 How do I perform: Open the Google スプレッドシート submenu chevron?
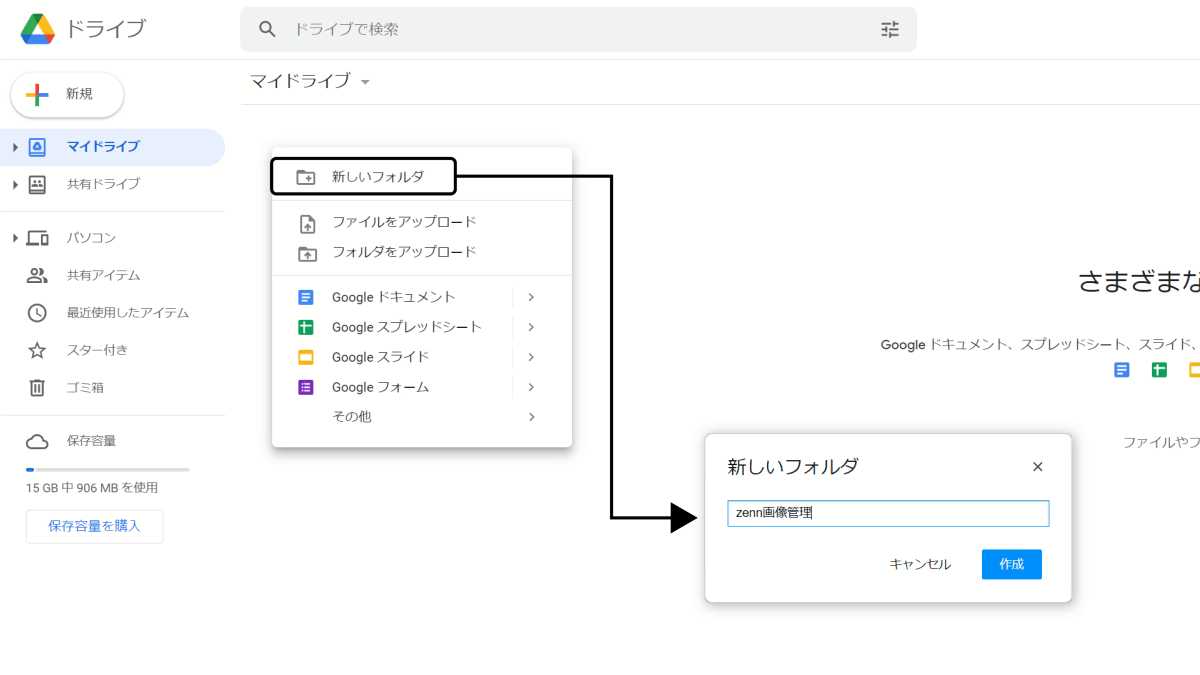[x=531, y=327]
